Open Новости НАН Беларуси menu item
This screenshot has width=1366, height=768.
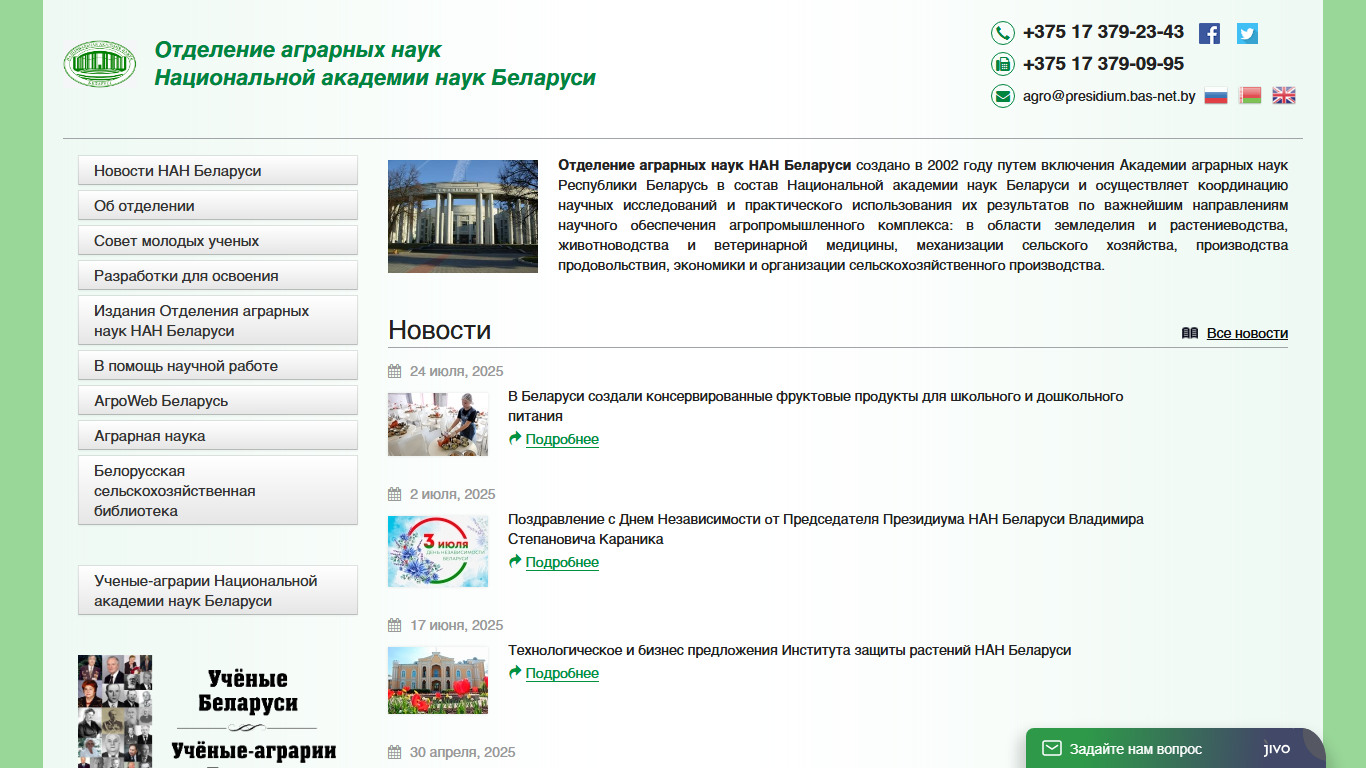[x=218, y=170]
